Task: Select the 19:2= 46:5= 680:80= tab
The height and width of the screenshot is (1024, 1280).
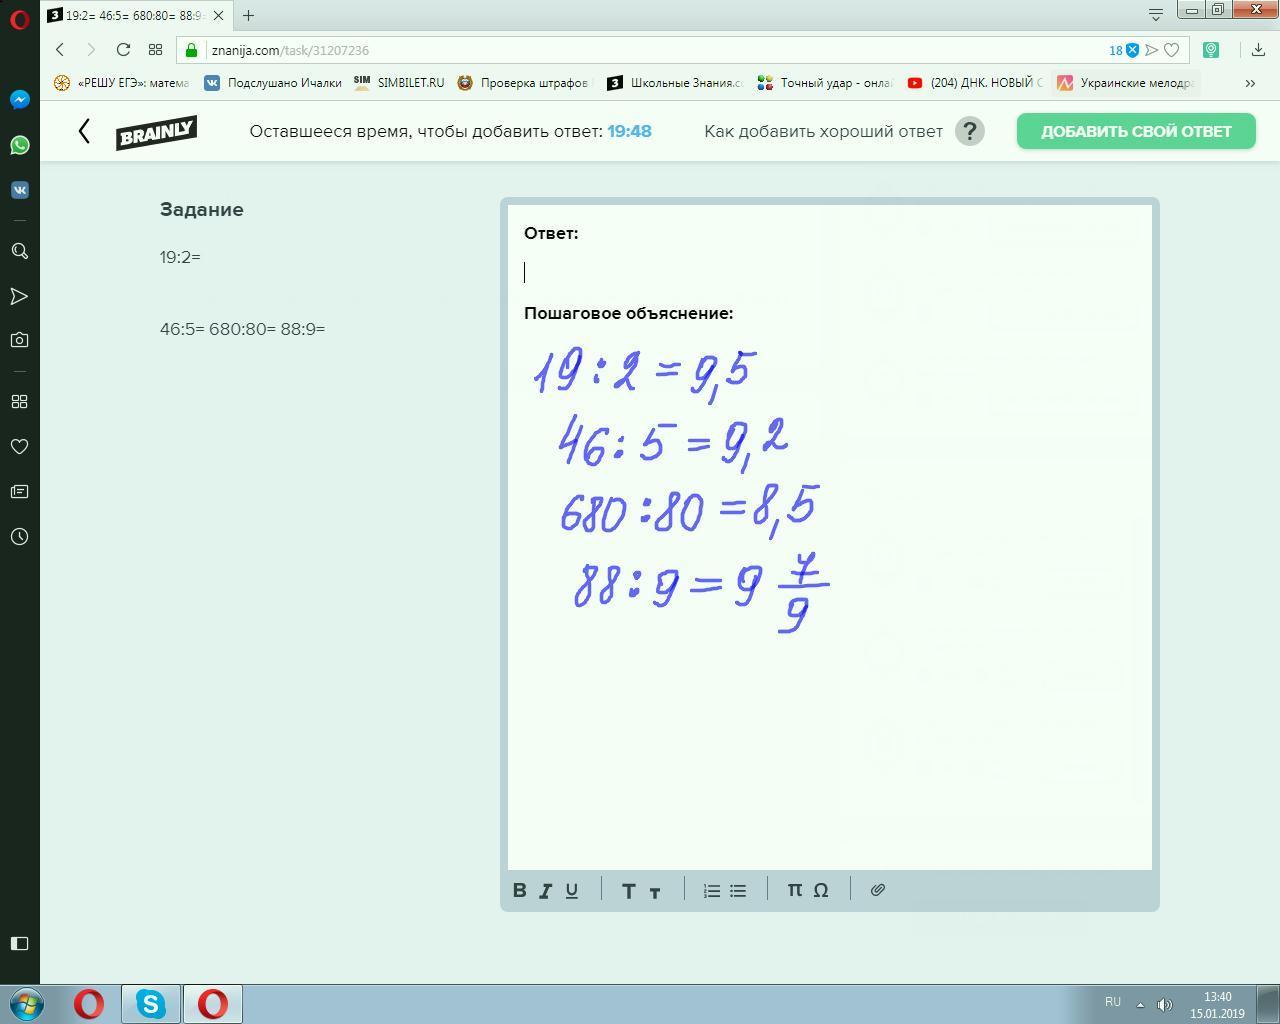Action: (136, 15)
